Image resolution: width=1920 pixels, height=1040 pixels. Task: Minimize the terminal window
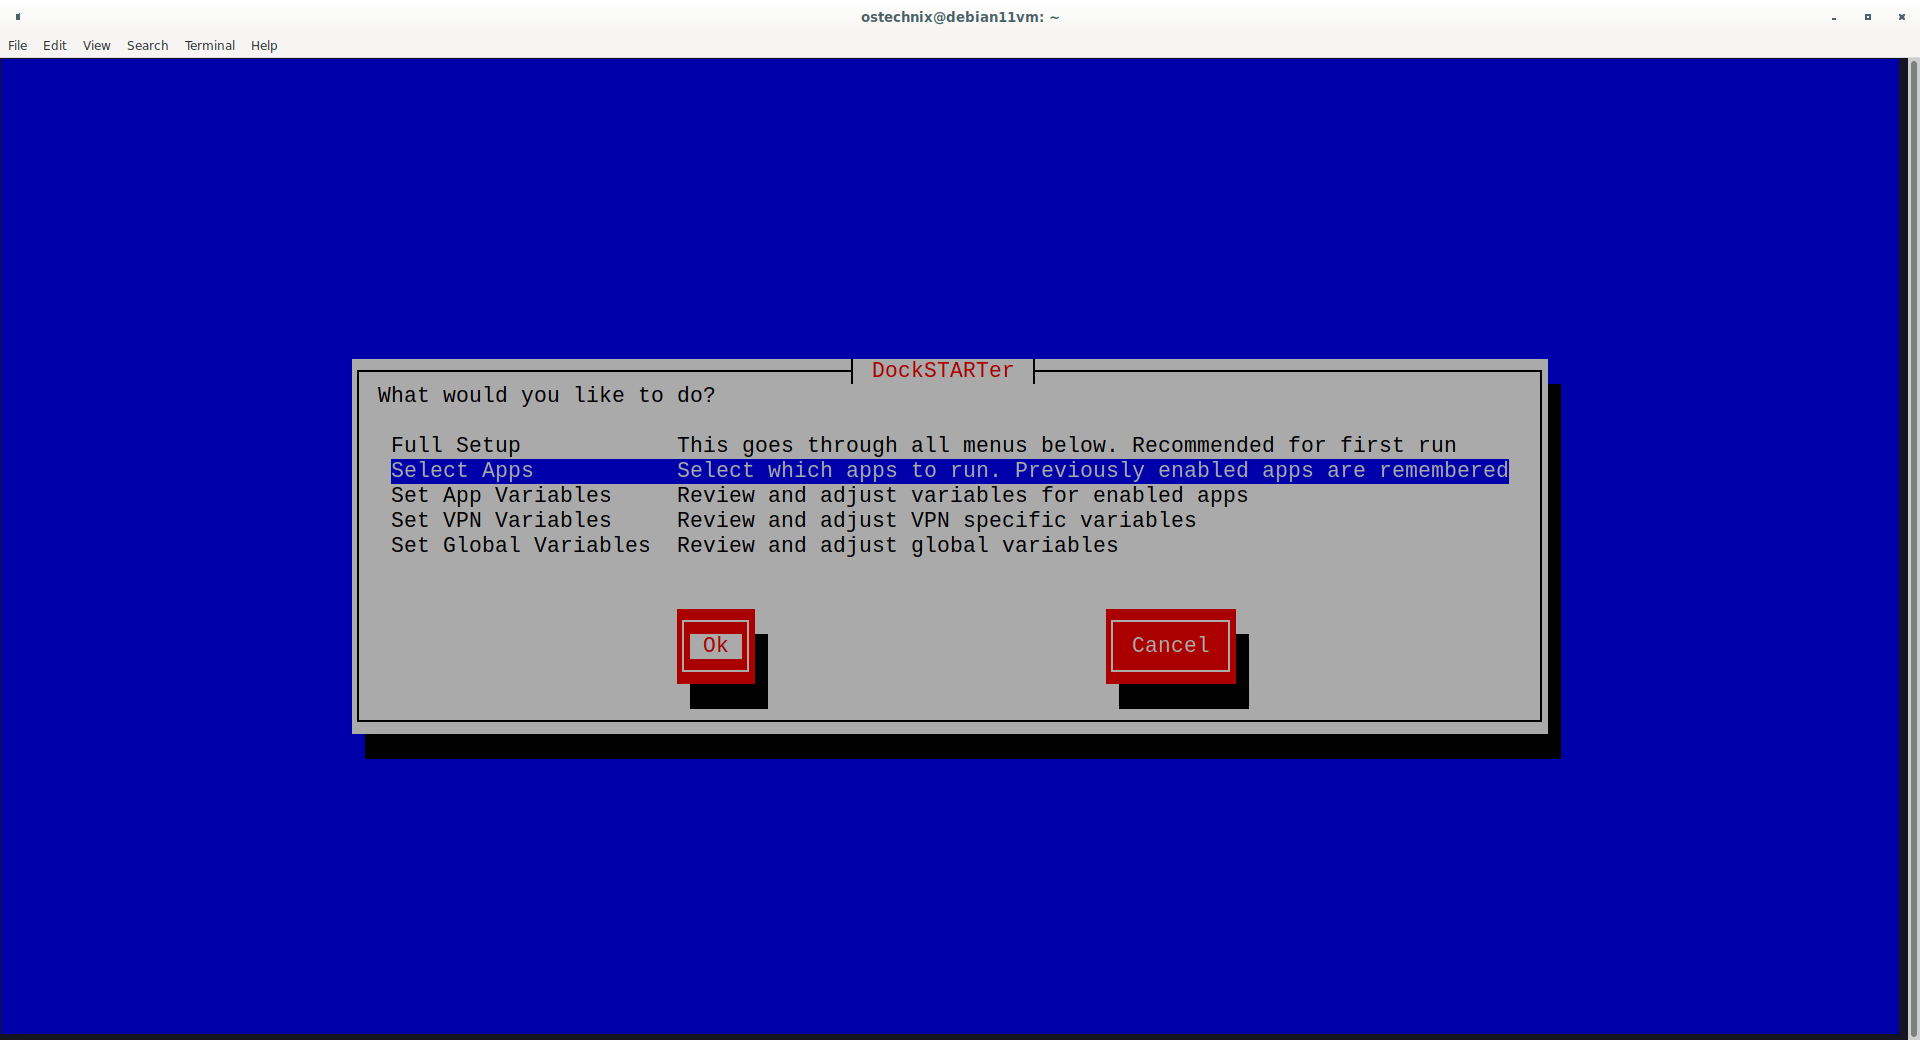click(x=1834, y=17)
